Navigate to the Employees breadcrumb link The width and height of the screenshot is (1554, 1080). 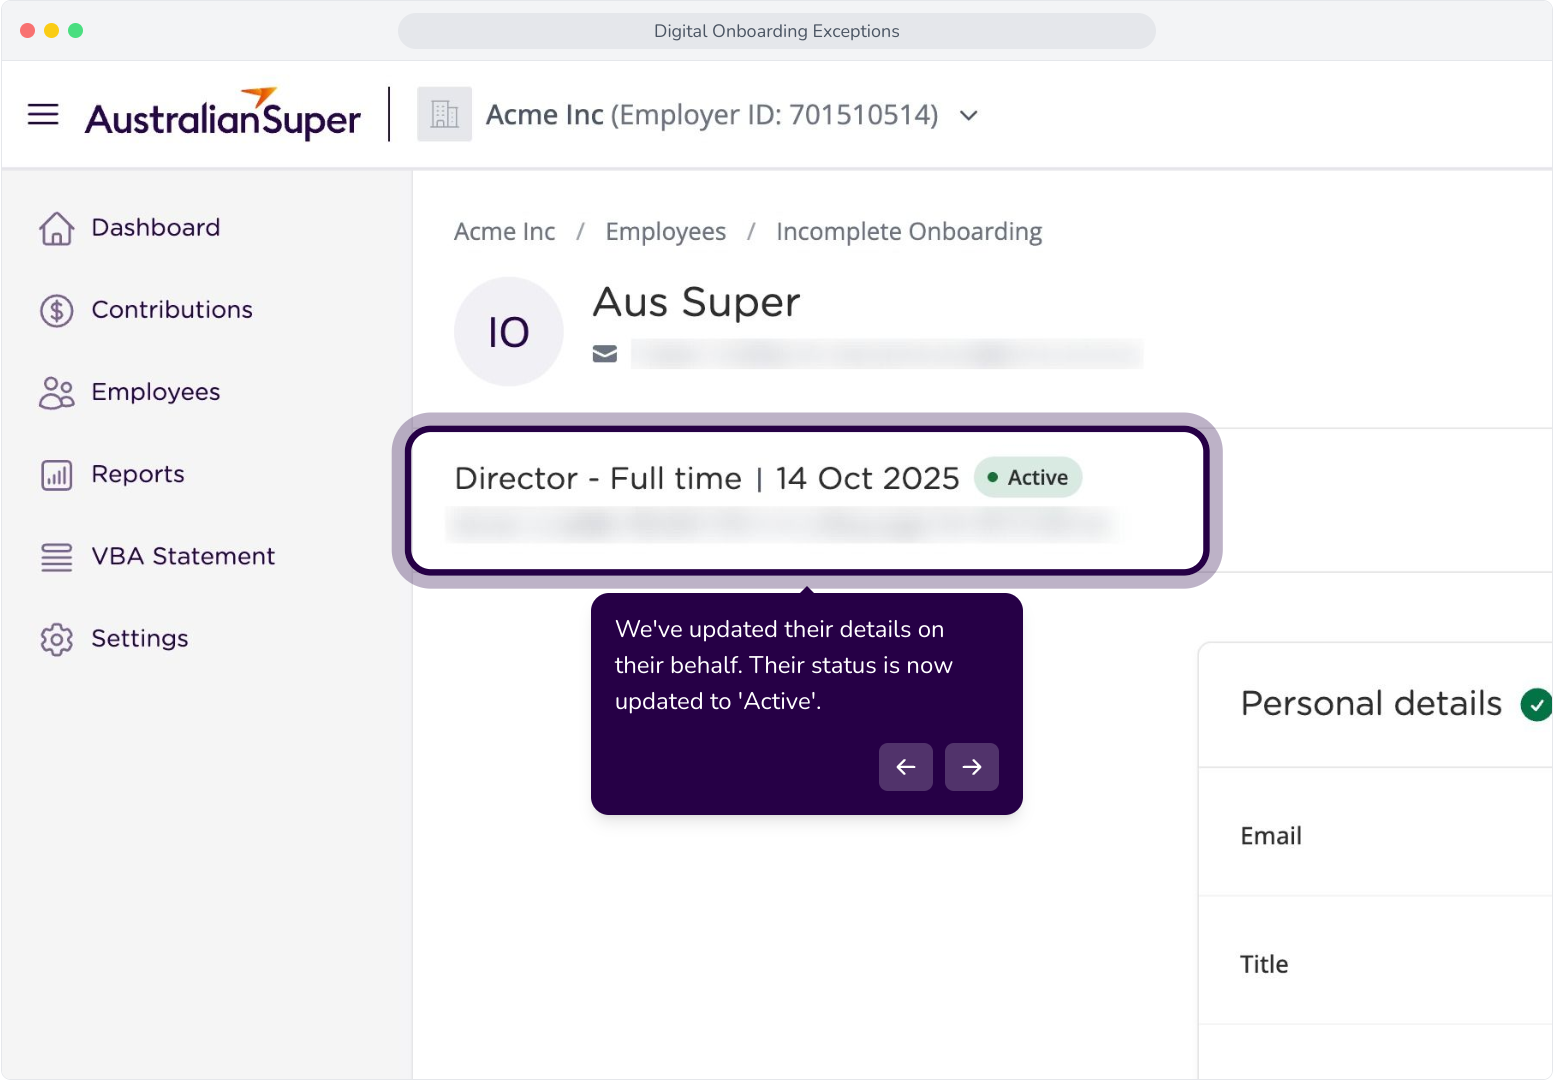(x=666, y=232)
